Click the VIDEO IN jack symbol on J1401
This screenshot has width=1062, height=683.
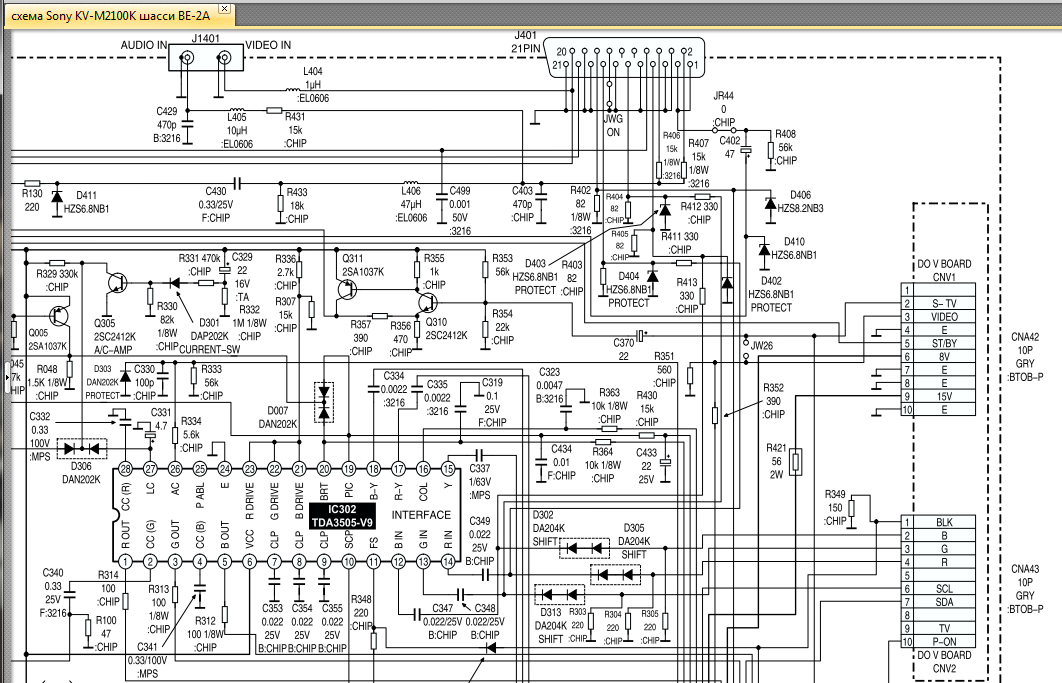click(224, 59)
